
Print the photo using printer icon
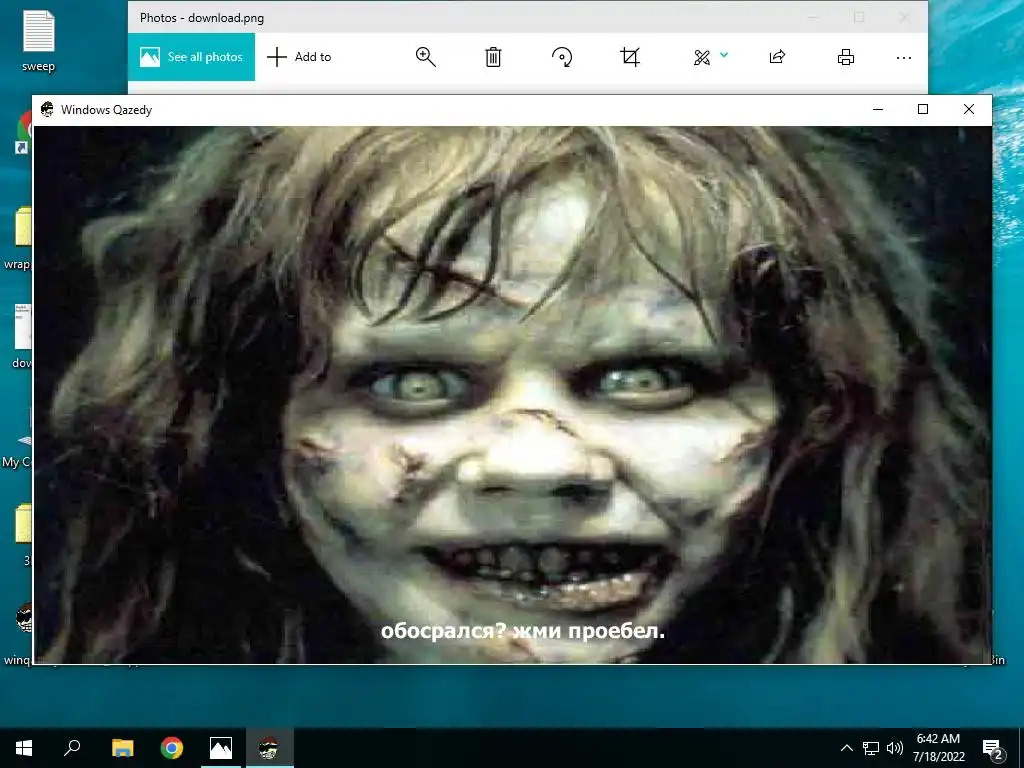(846, 57)
